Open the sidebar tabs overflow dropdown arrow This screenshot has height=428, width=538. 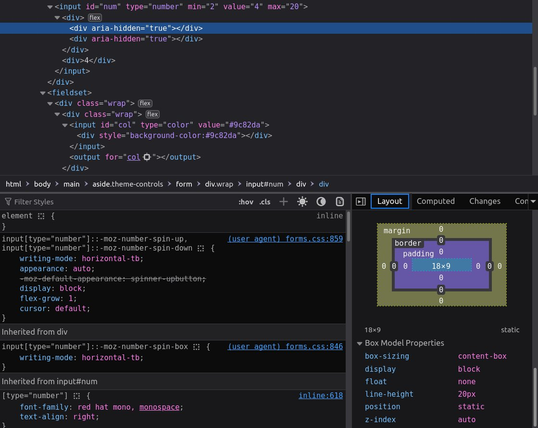point(533,201)
